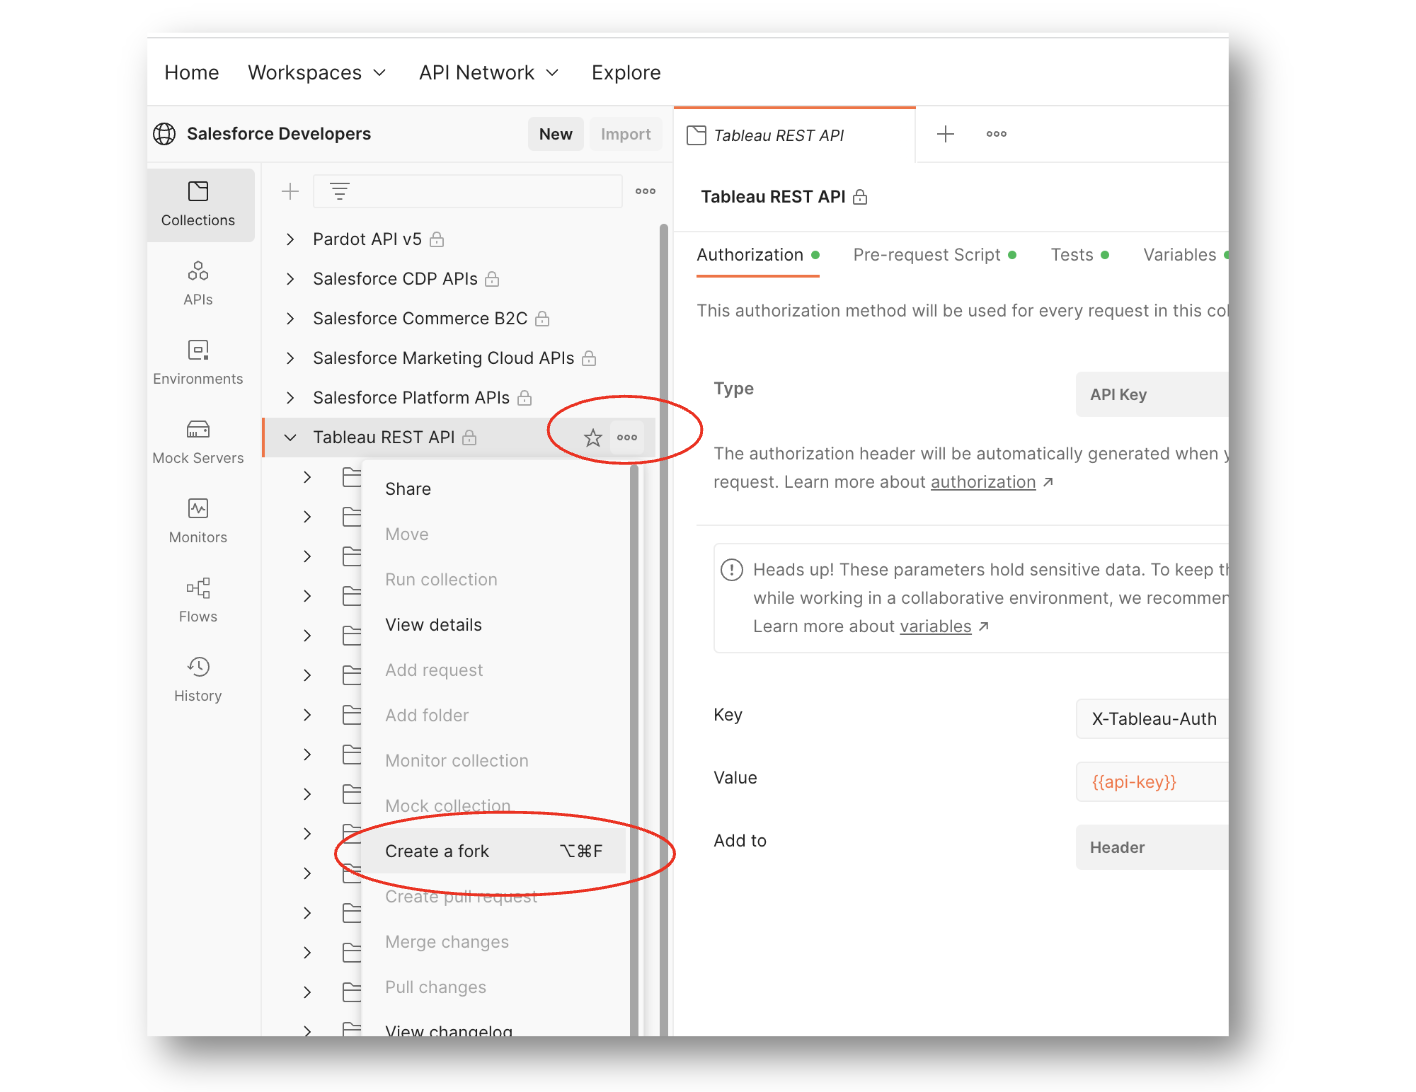This screenshot has height=1092, width=1416.
Task: Click the Salesforce Developers workspace name
Action: tap(279, 134)
